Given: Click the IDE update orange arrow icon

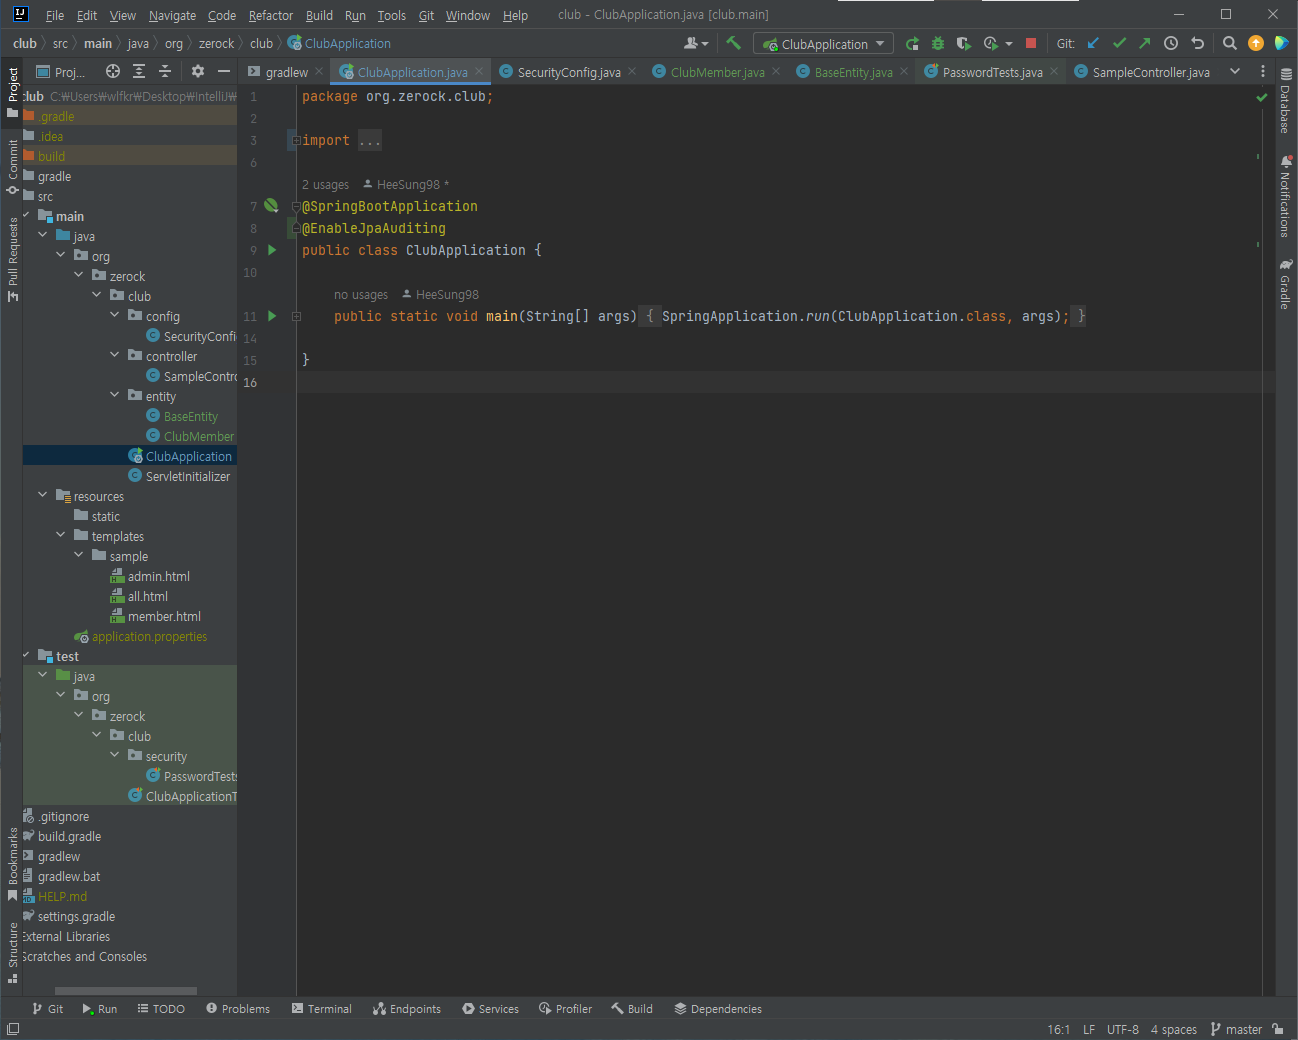Looking at the screenshot, I should pos(1256,43).
